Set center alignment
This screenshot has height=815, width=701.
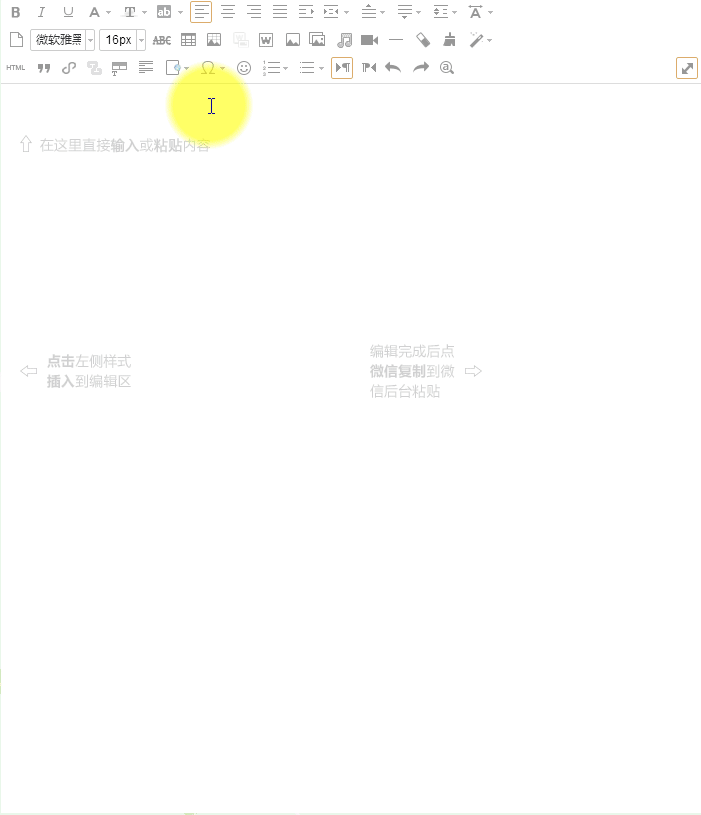click(228, 12)
